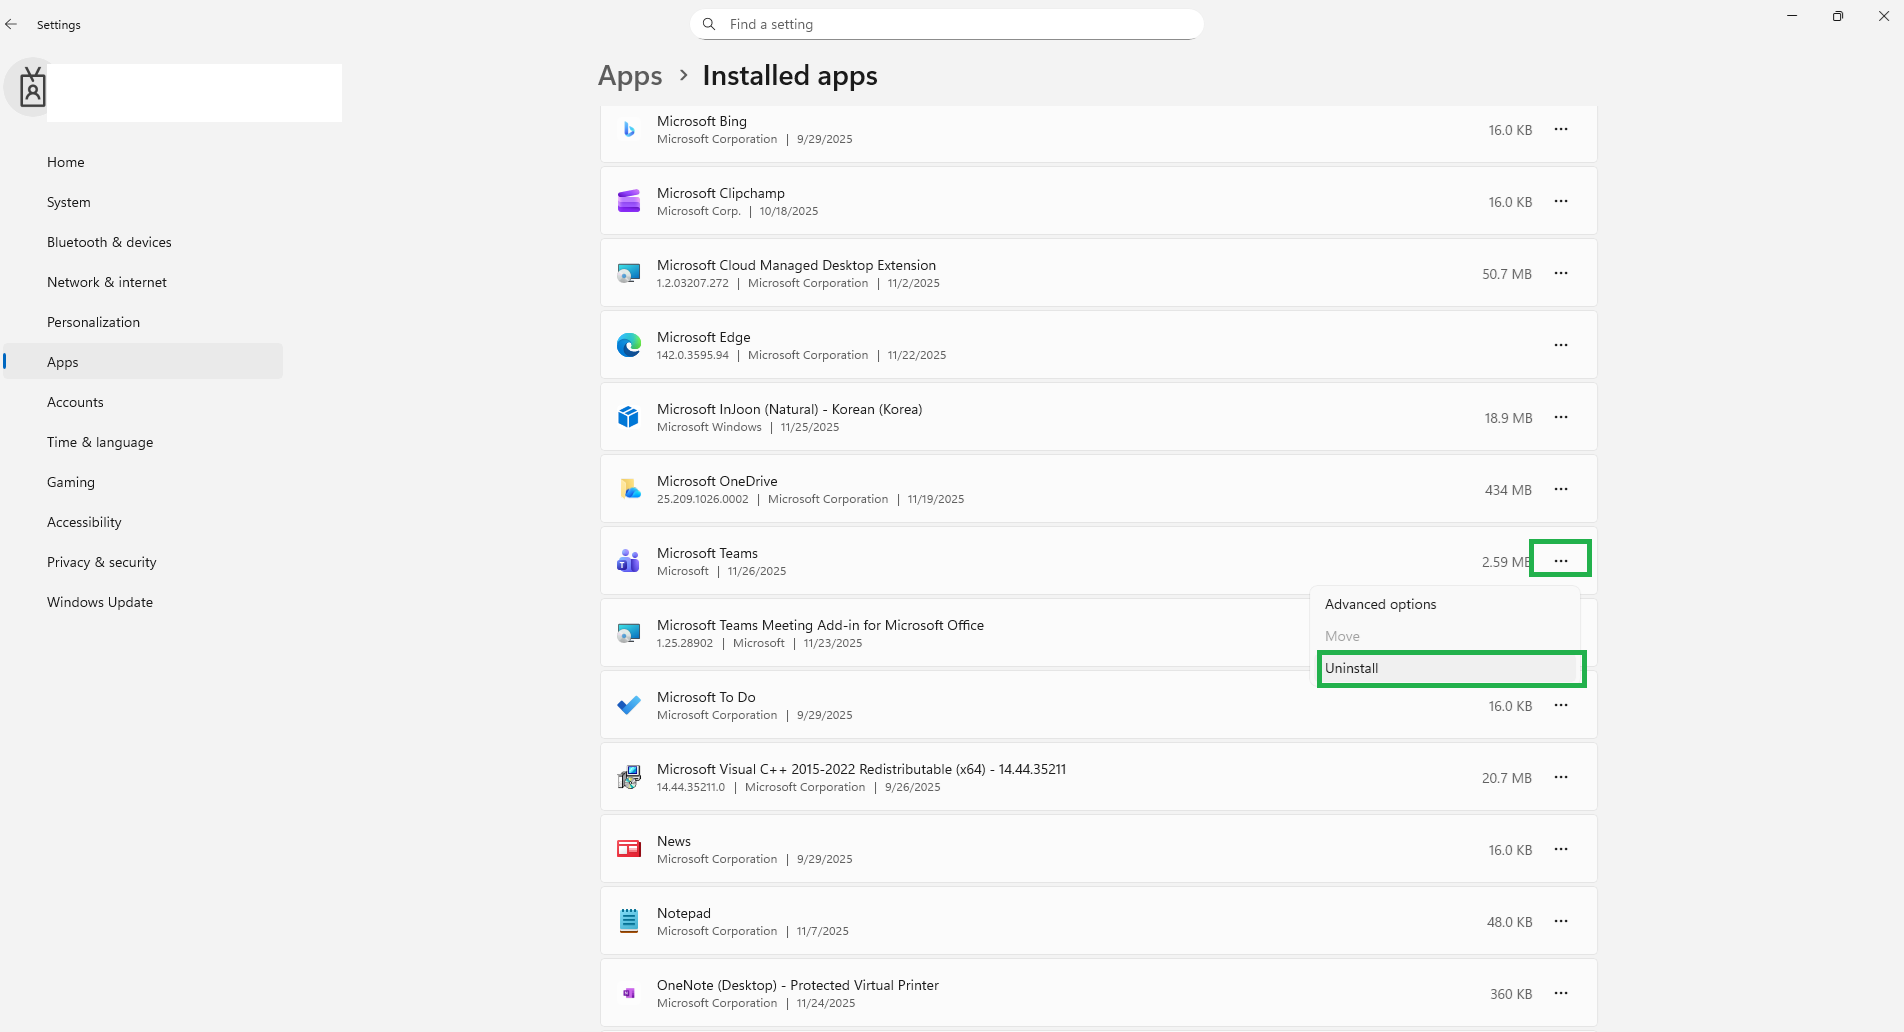Open Accounts settings
The width and height of the screenshot is (1904, 1032).
(143, 402)
